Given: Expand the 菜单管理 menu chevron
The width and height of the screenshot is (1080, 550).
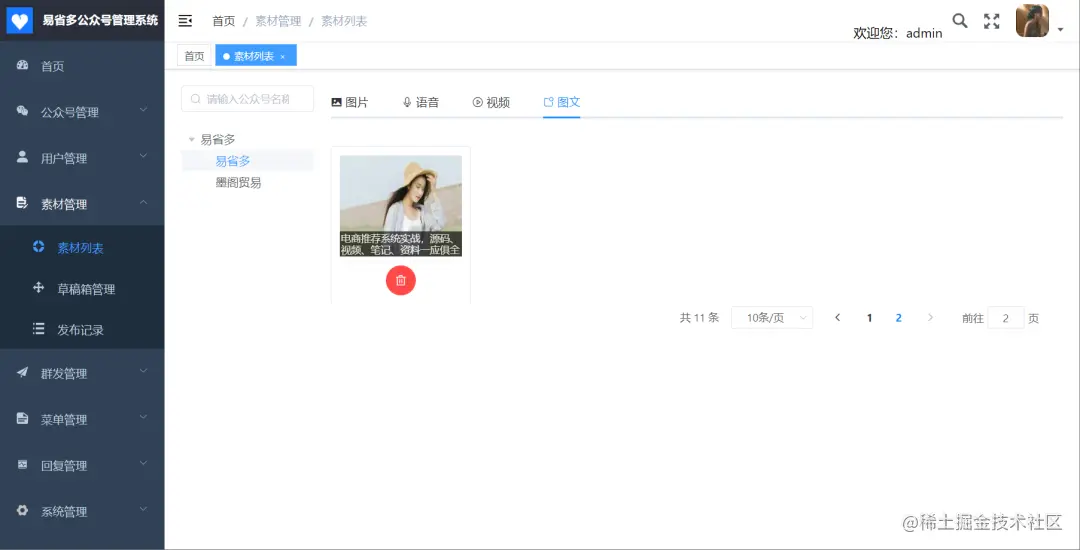Looking at the screenshot, I should click(143, 417).
